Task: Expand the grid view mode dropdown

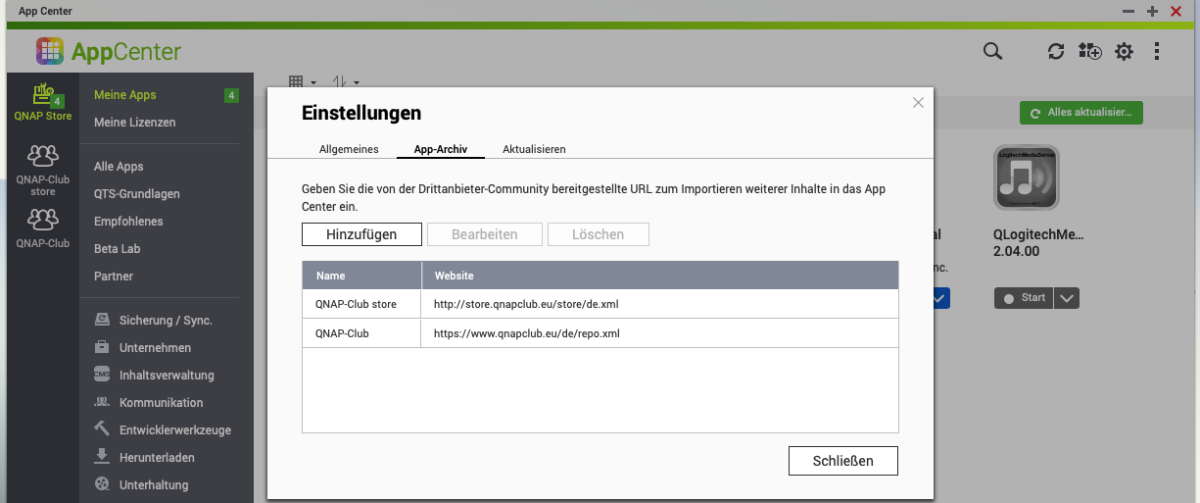Action: [302, 82]
